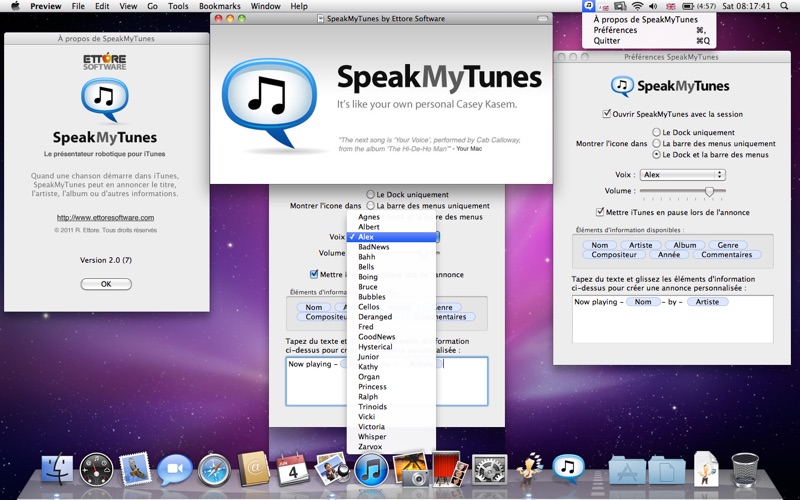Toggle Mettre iTunes en pause in Préférences window
This screenshot has width=800, height=500.
coord(600,212)
